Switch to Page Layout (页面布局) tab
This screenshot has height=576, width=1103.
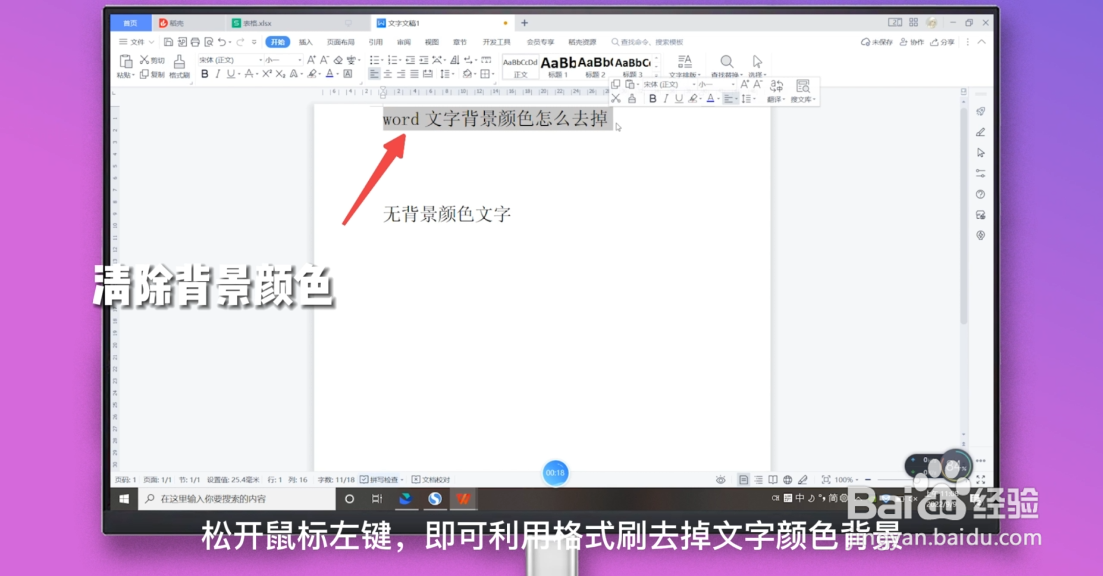click(340, 42)
